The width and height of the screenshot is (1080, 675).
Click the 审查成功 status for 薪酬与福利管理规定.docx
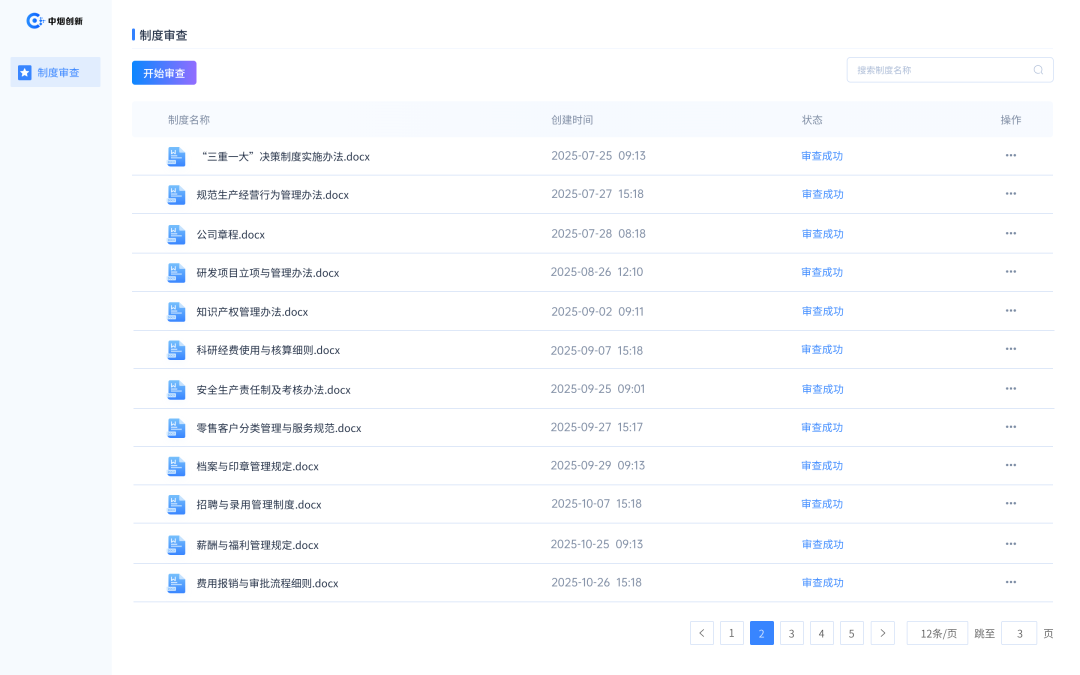[x=822, y=545]
